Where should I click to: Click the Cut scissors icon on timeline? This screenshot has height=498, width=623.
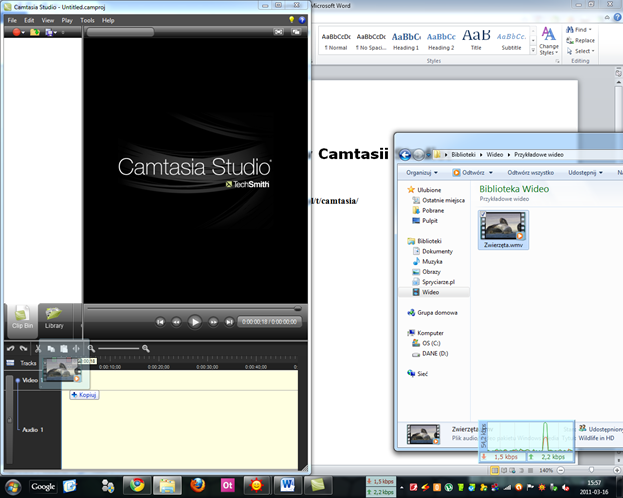[x=38, y=349]
